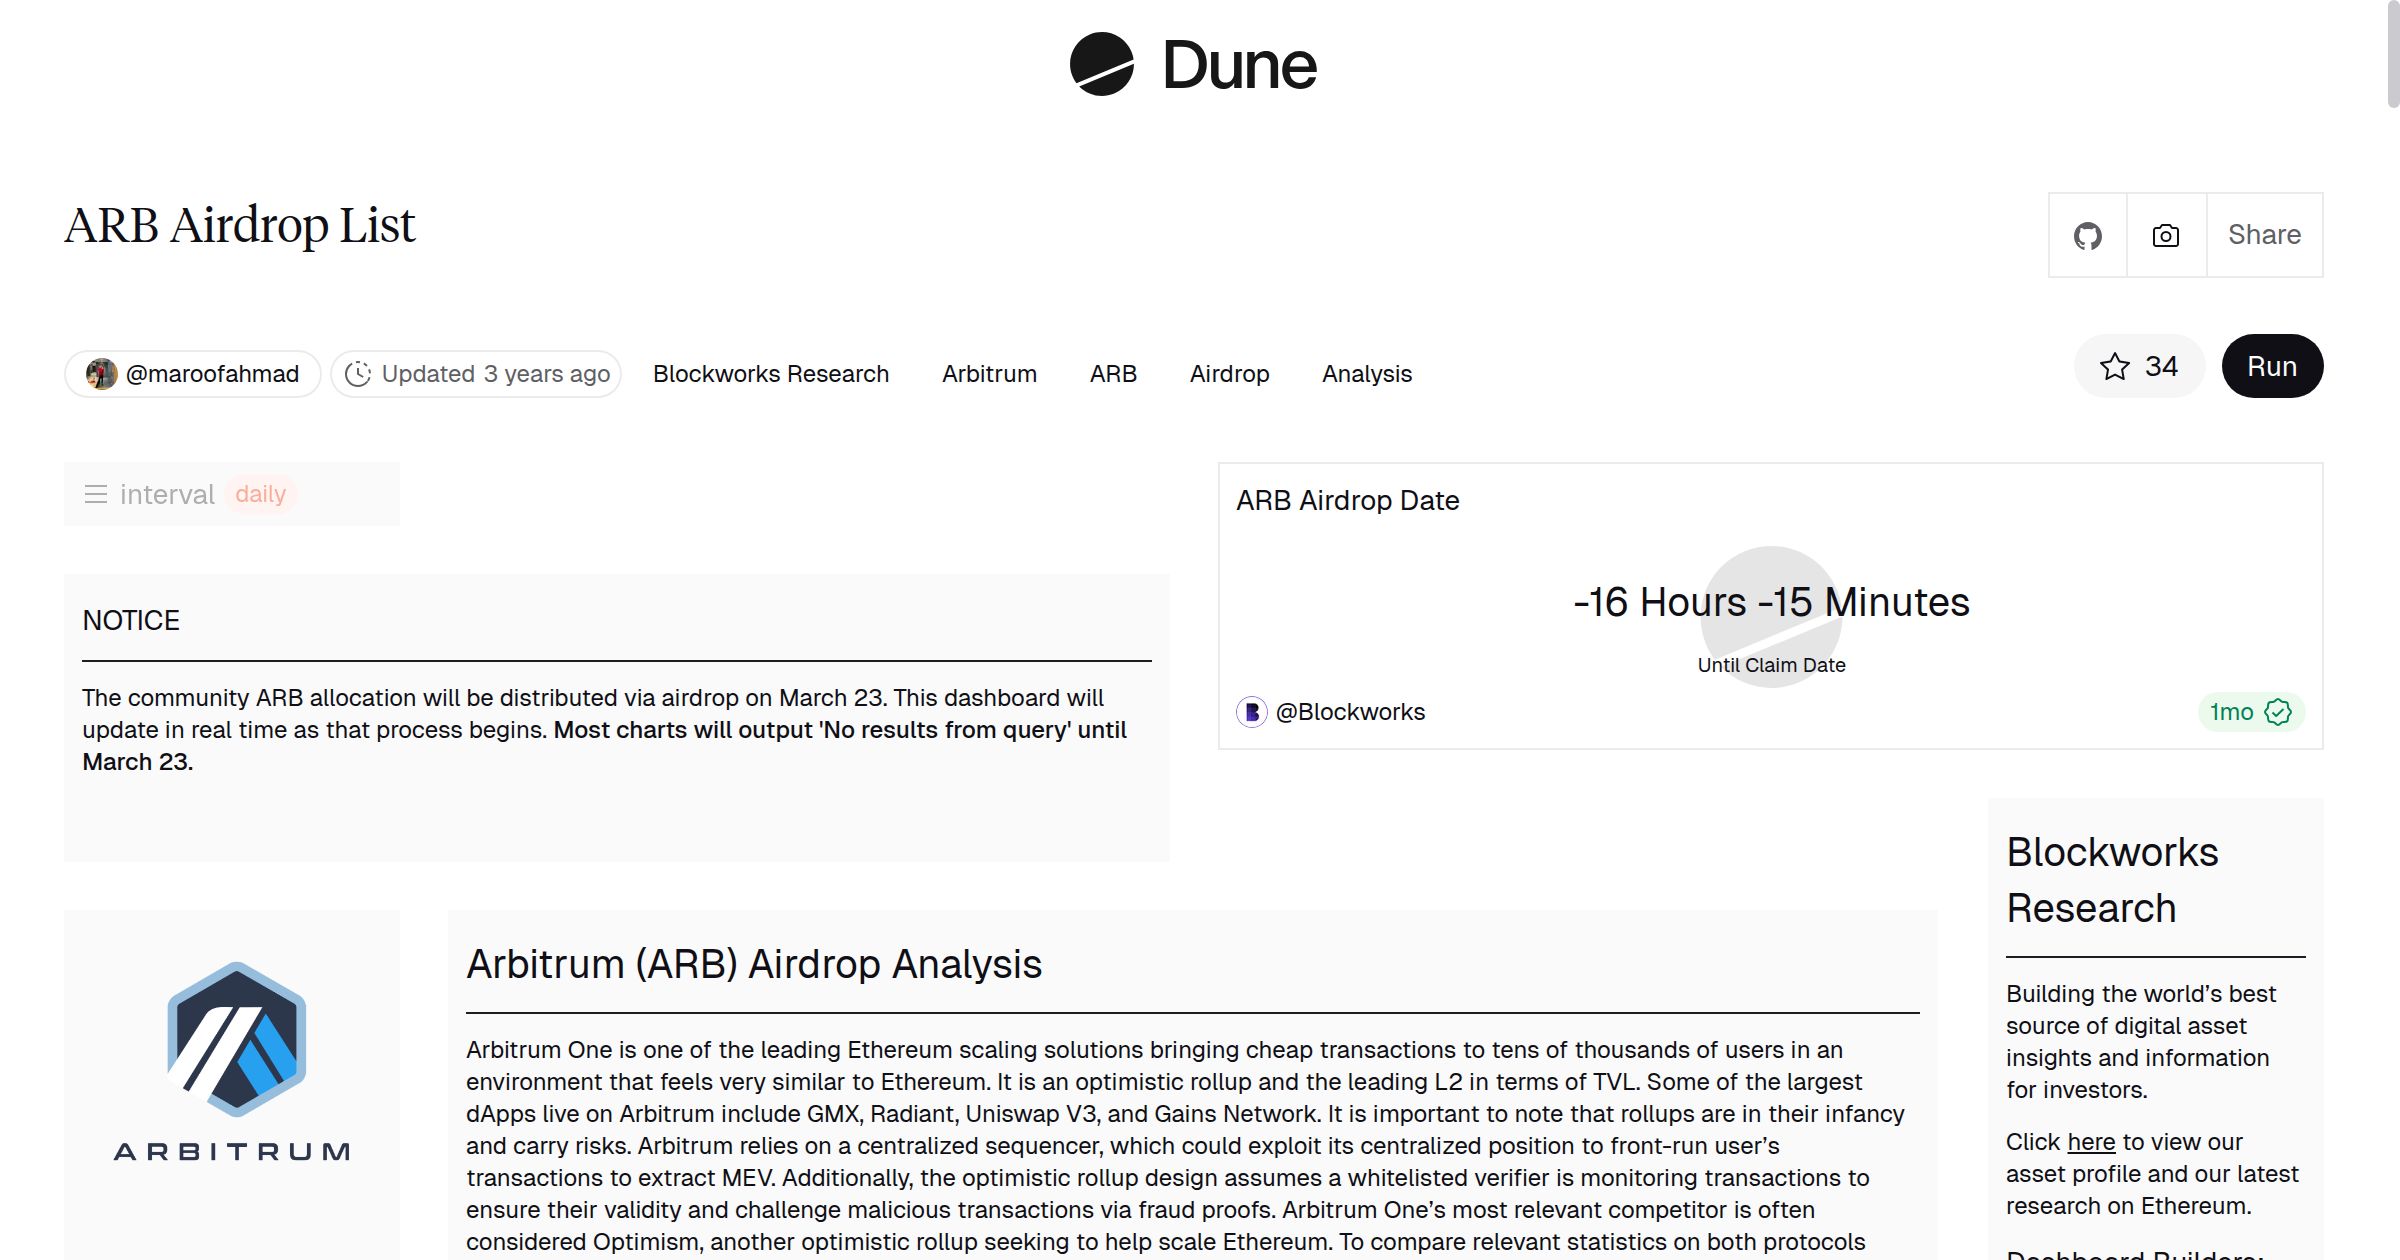Image resolution: width=2400 pixels, height=1260 pixels.
Task: Click the Blockworks avatar icon
Action: point(1251,711)
